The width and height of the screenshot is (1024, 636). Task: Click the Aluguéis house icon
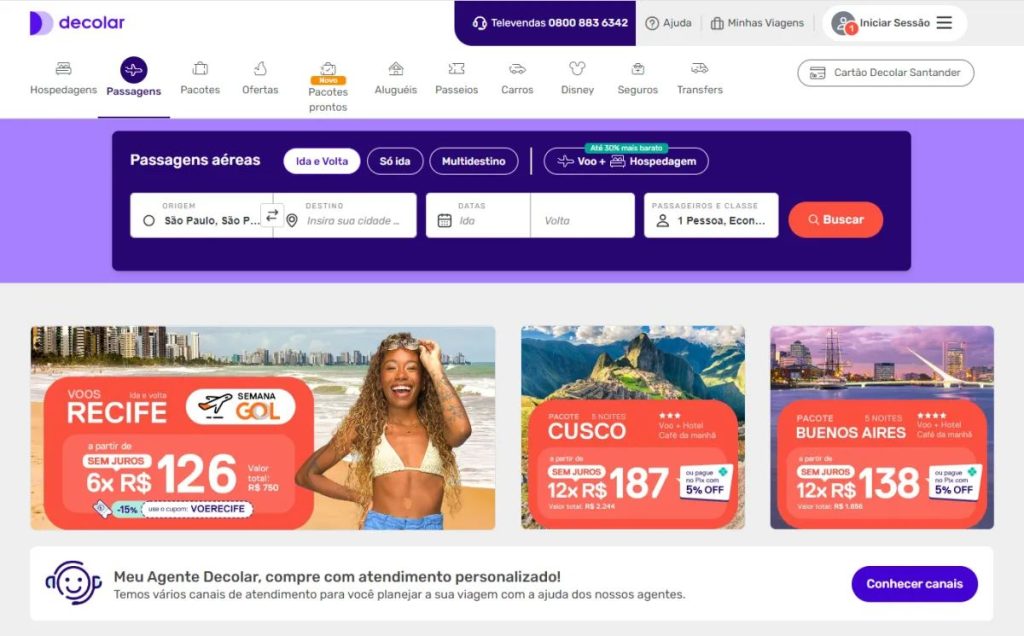[396, 68]
